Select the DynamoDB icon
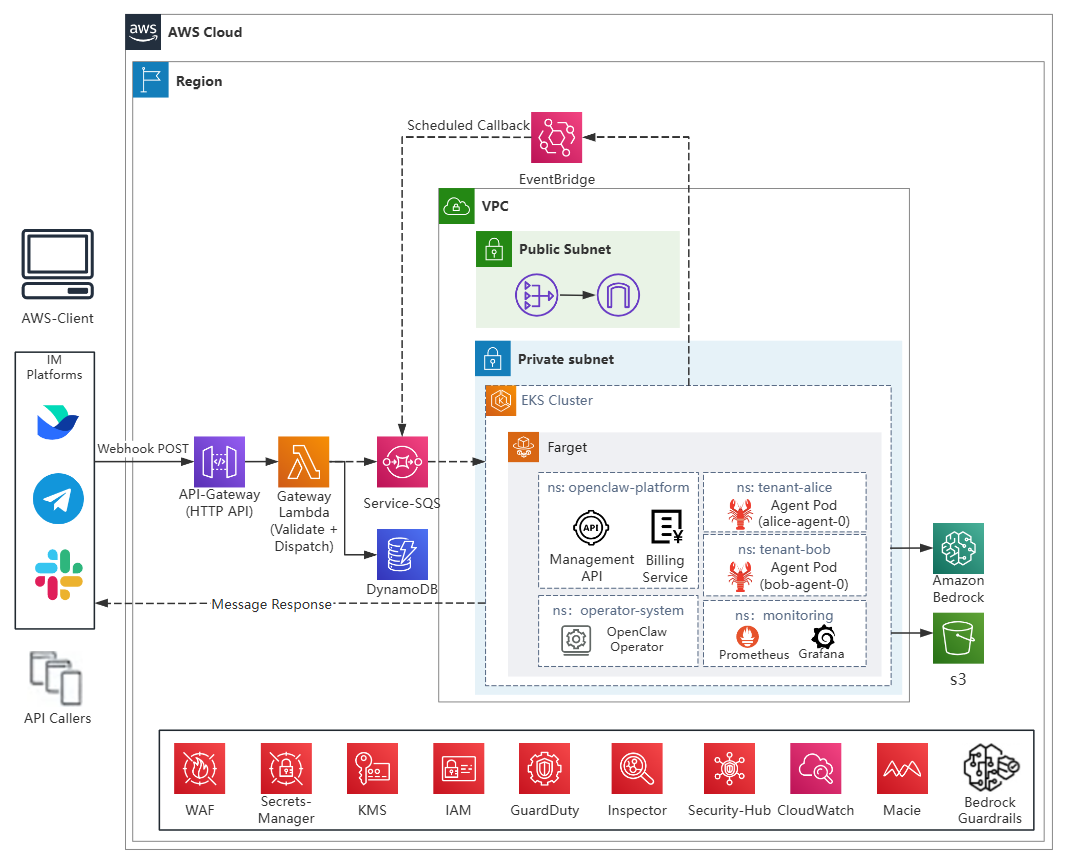Image resolution: width=1065 pixels, height=864 pixels. [x=402, y=554]
